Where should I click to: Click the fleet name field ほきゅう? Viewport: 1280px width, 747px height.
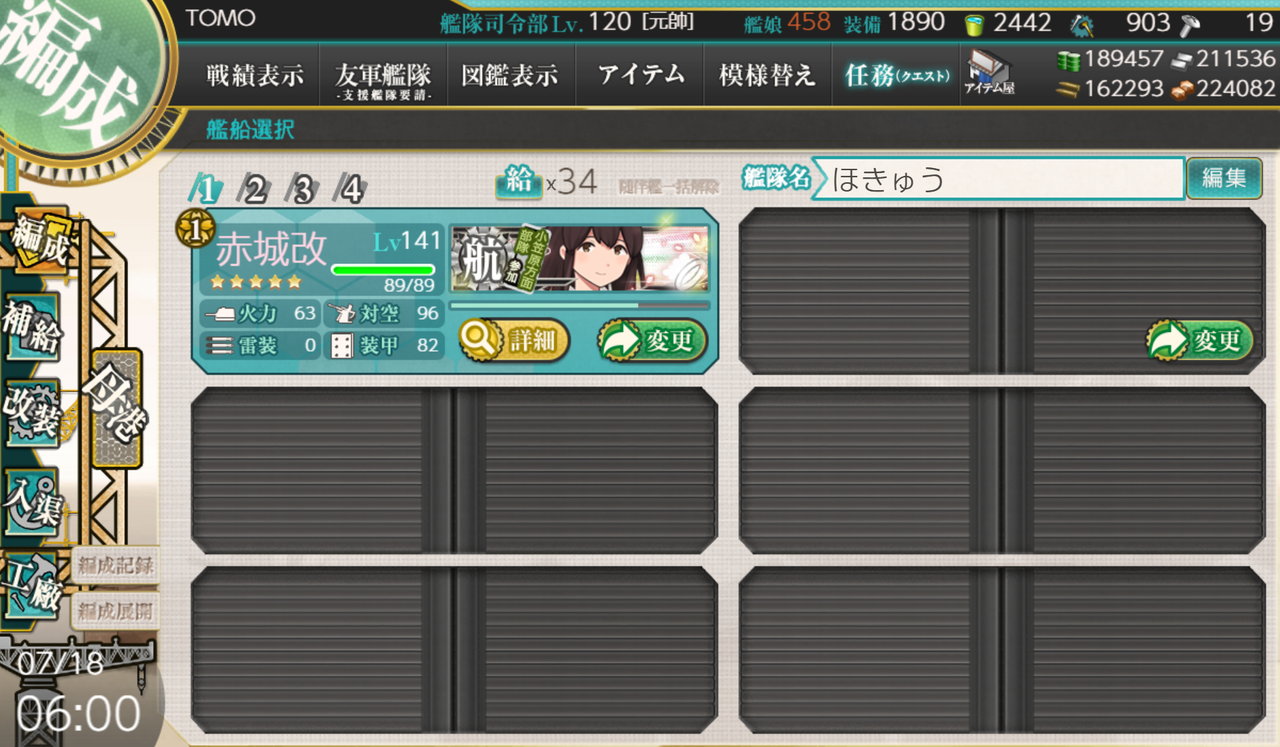(998, 179)
